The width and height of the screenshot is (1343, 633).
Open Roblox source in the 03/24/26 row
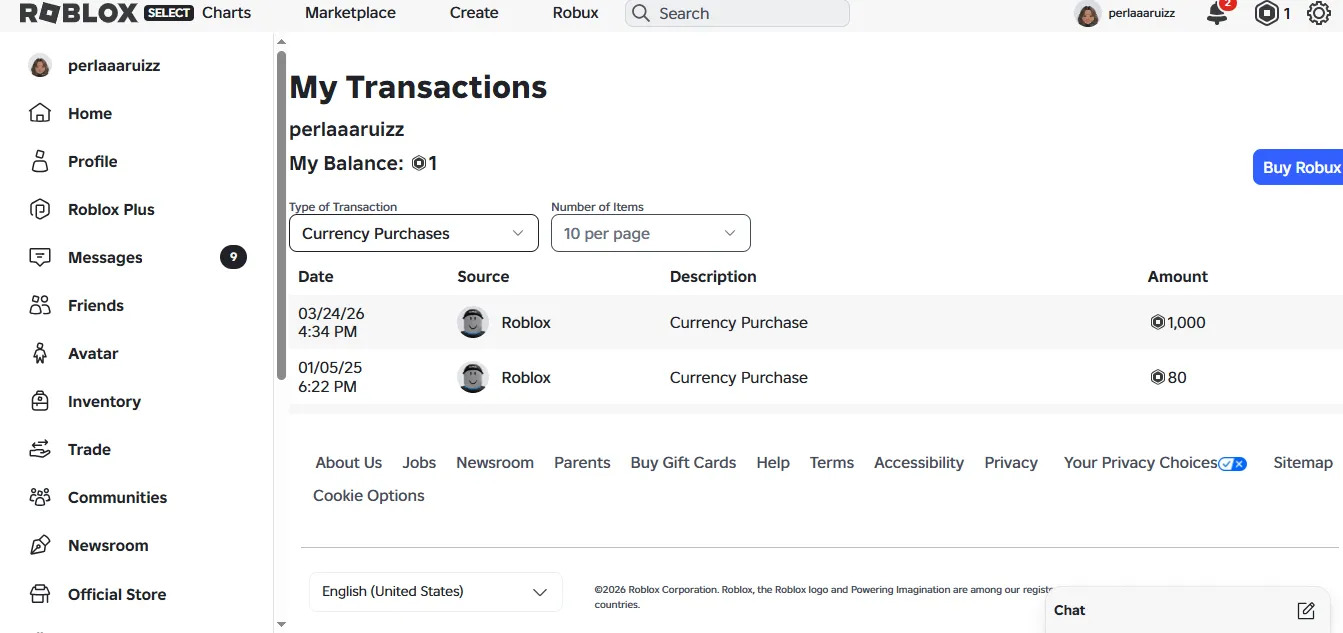click(504, 322)
